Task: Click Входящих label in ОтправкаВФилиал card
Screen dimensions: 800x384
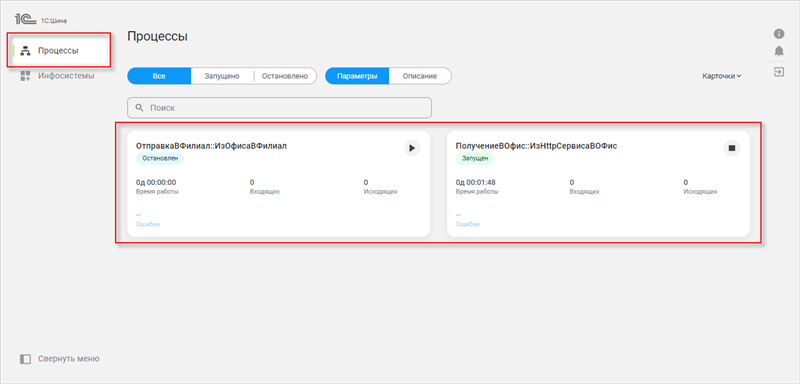Action: click(265, 192)
